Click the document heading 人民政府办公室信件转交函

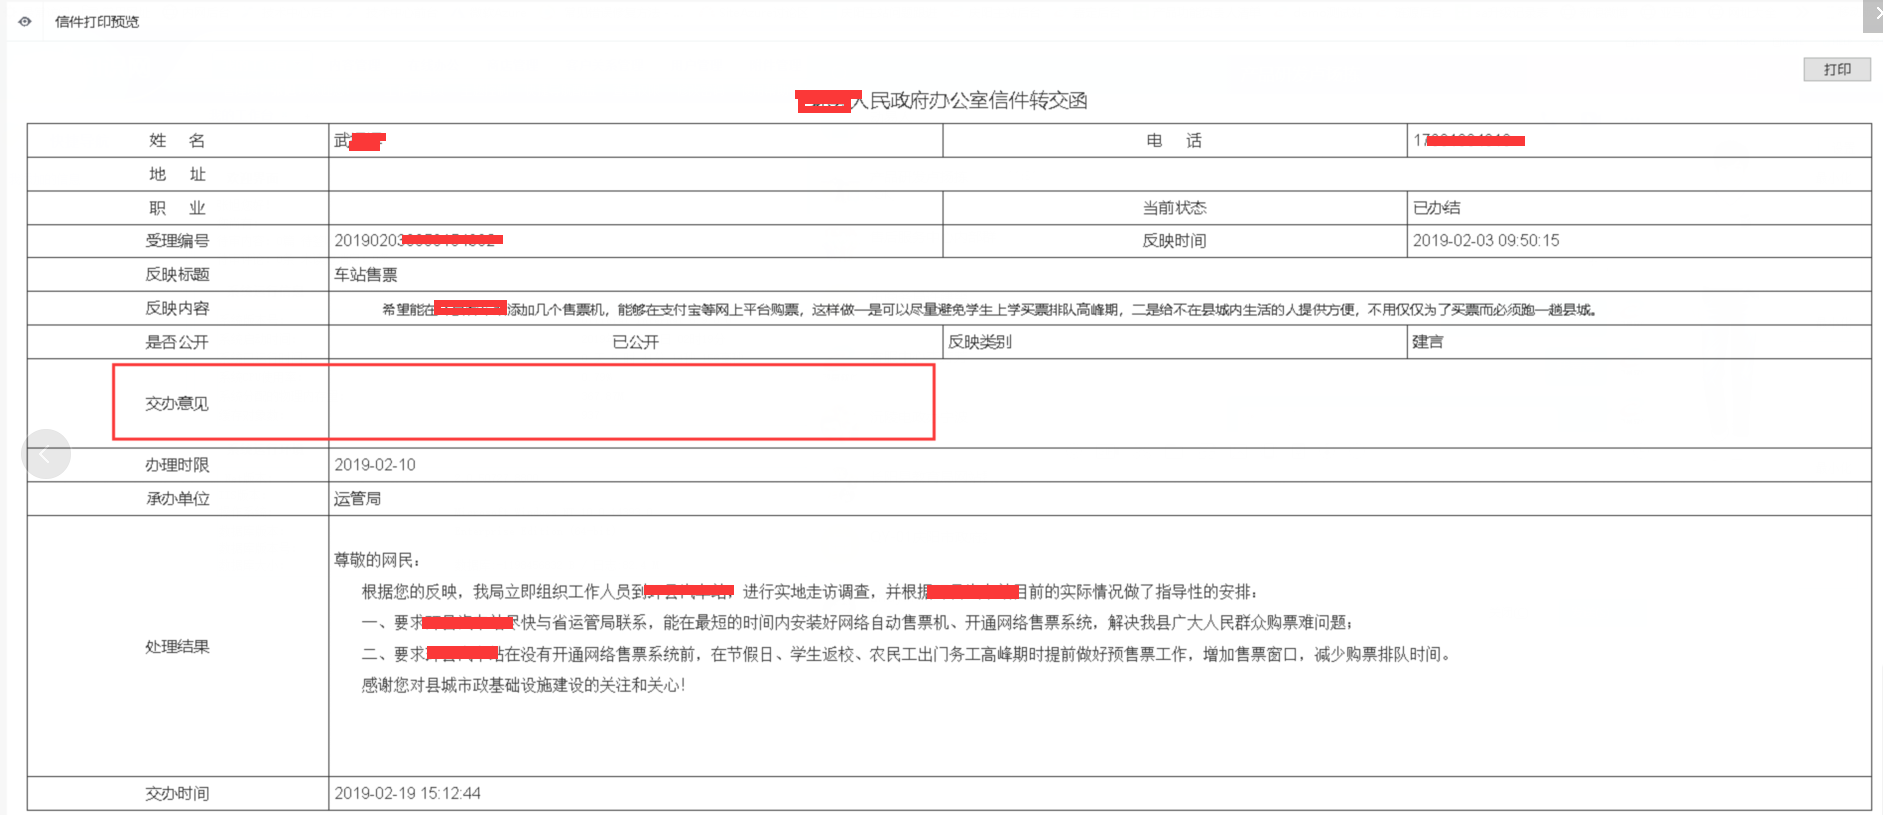coord(977,101)
